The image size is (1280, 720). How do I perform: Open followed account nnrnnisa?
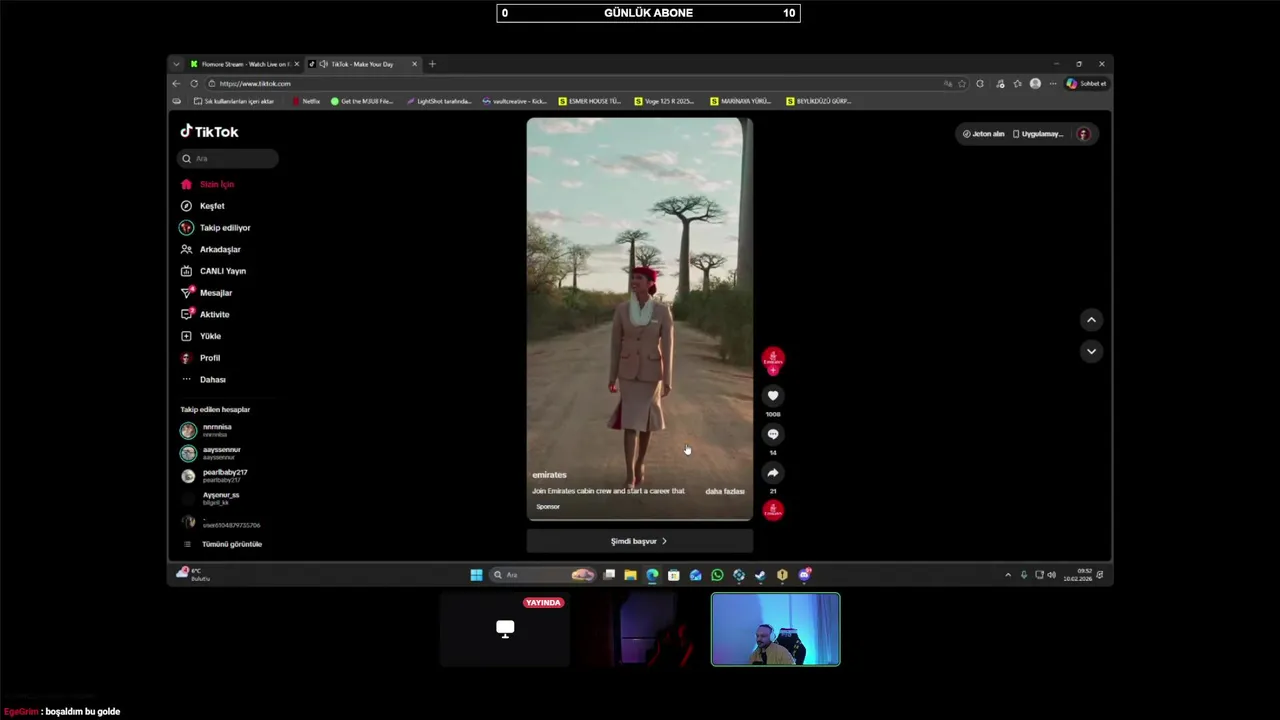[215, 430]
